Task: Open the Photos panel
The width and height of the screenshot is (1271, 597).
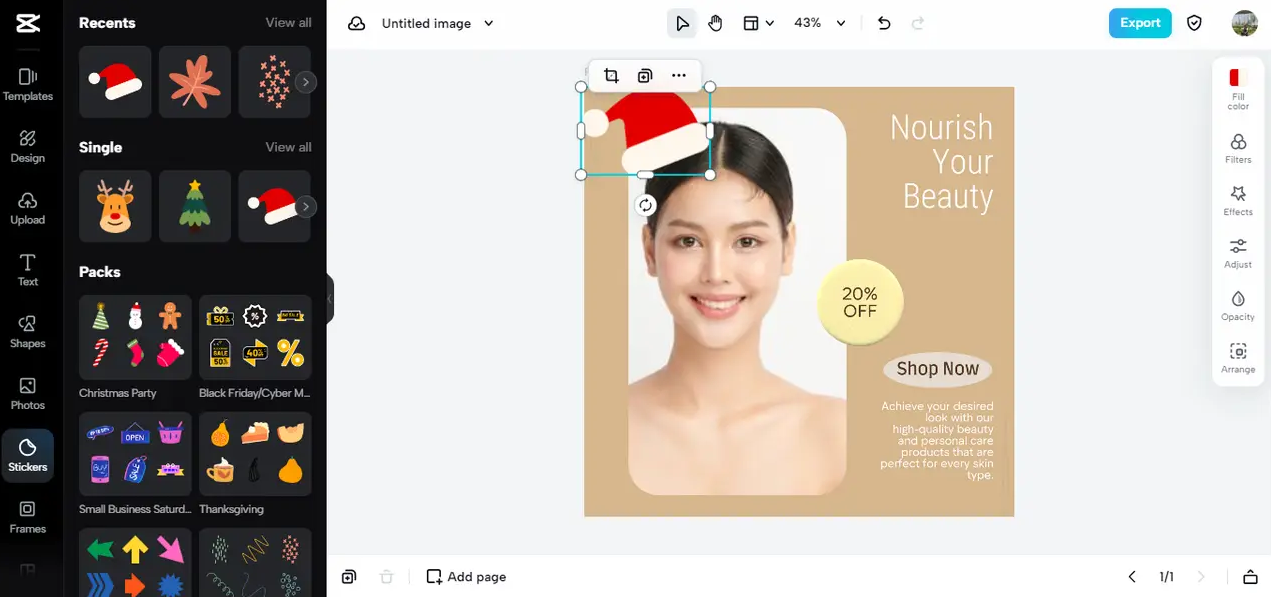Action: click(x=28, y=394)
